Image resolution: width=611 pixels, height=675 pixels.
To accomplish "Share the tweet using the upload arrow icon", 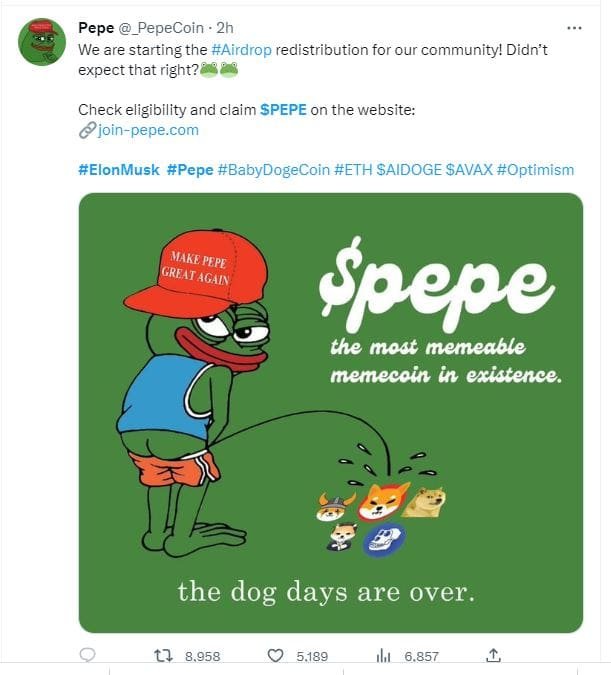I will [x=492, y=655].
